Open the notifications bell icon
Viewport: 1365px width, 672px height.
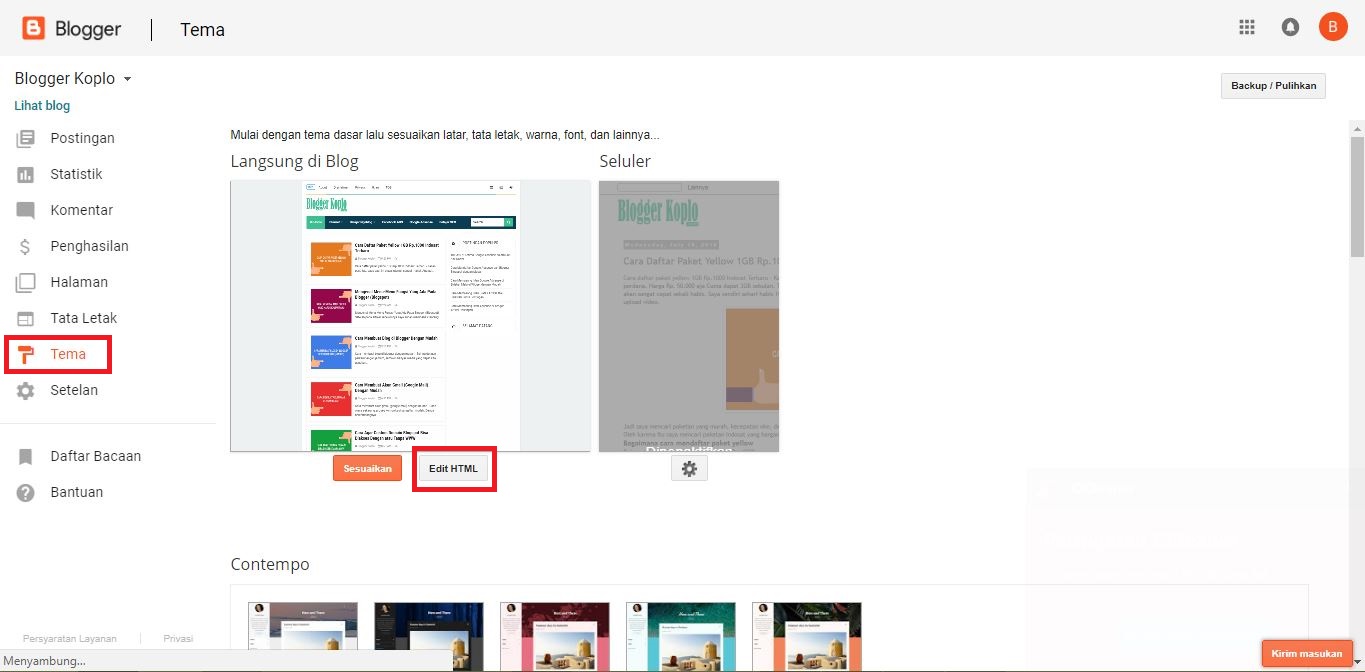pos(1290,28)
